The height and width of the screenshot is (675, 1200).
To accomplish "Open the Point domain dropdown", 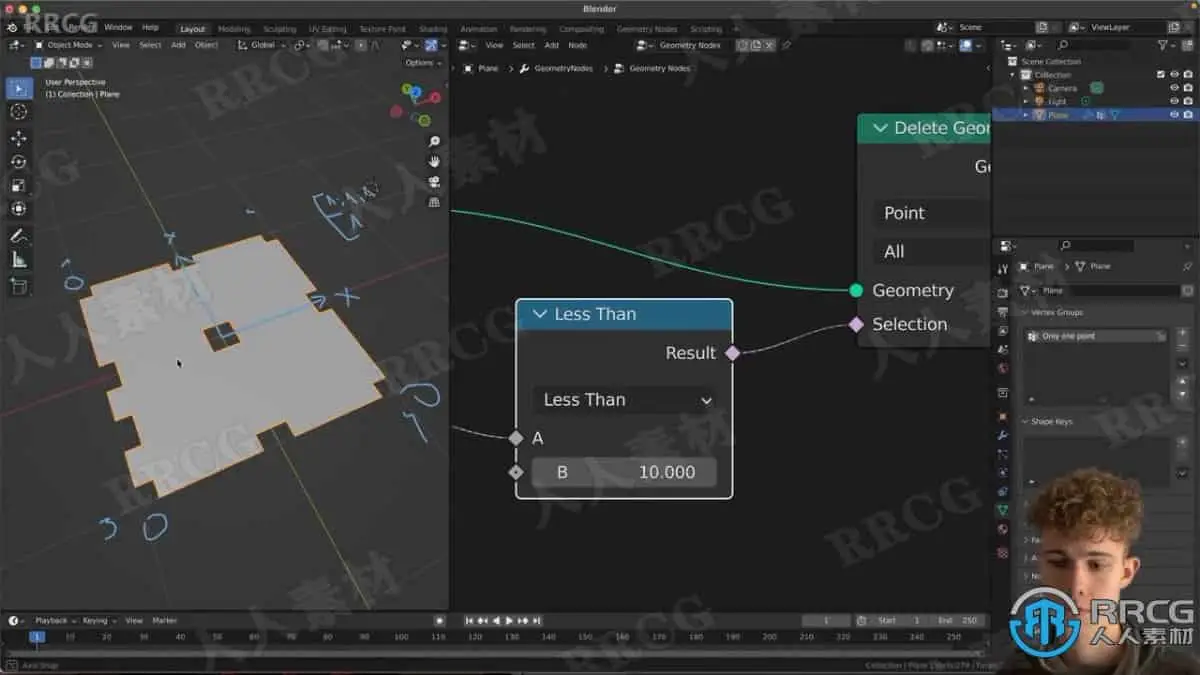I will coord(931,213).
